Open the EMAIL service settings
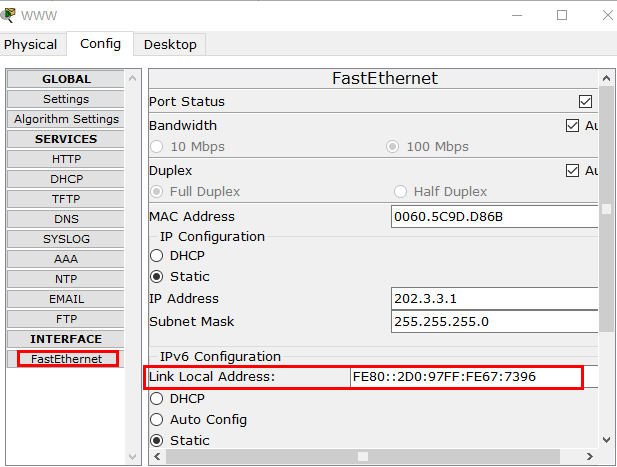The height and width of the screenshot is (467, 617). pyautogui.click(x=66, y=299)
